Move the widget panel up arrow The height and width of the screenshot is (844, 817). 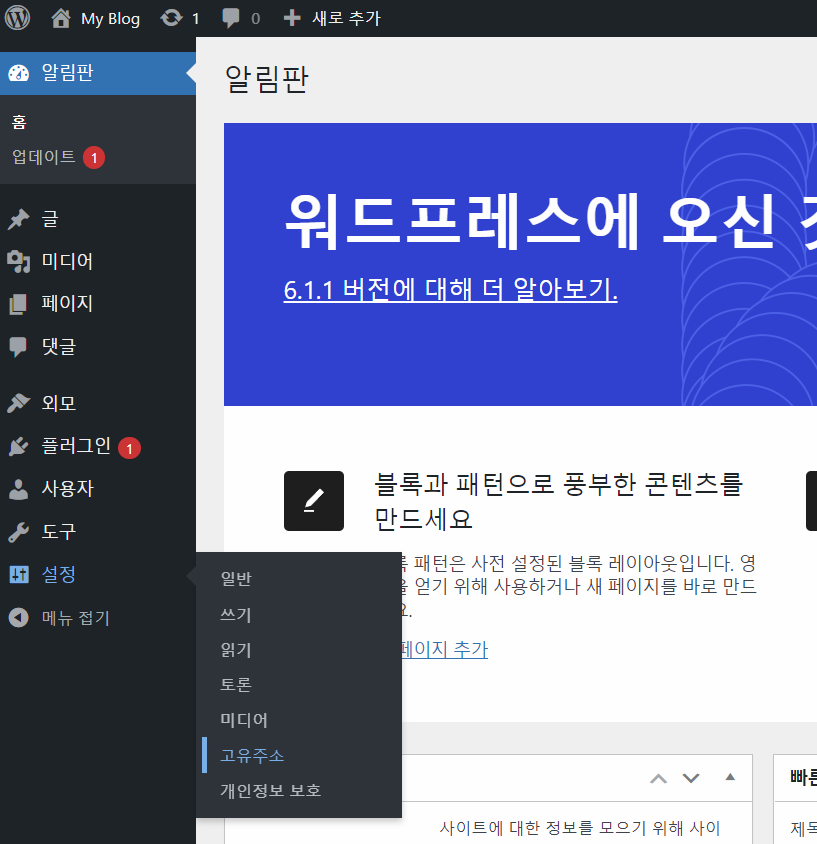pos(658,778)
